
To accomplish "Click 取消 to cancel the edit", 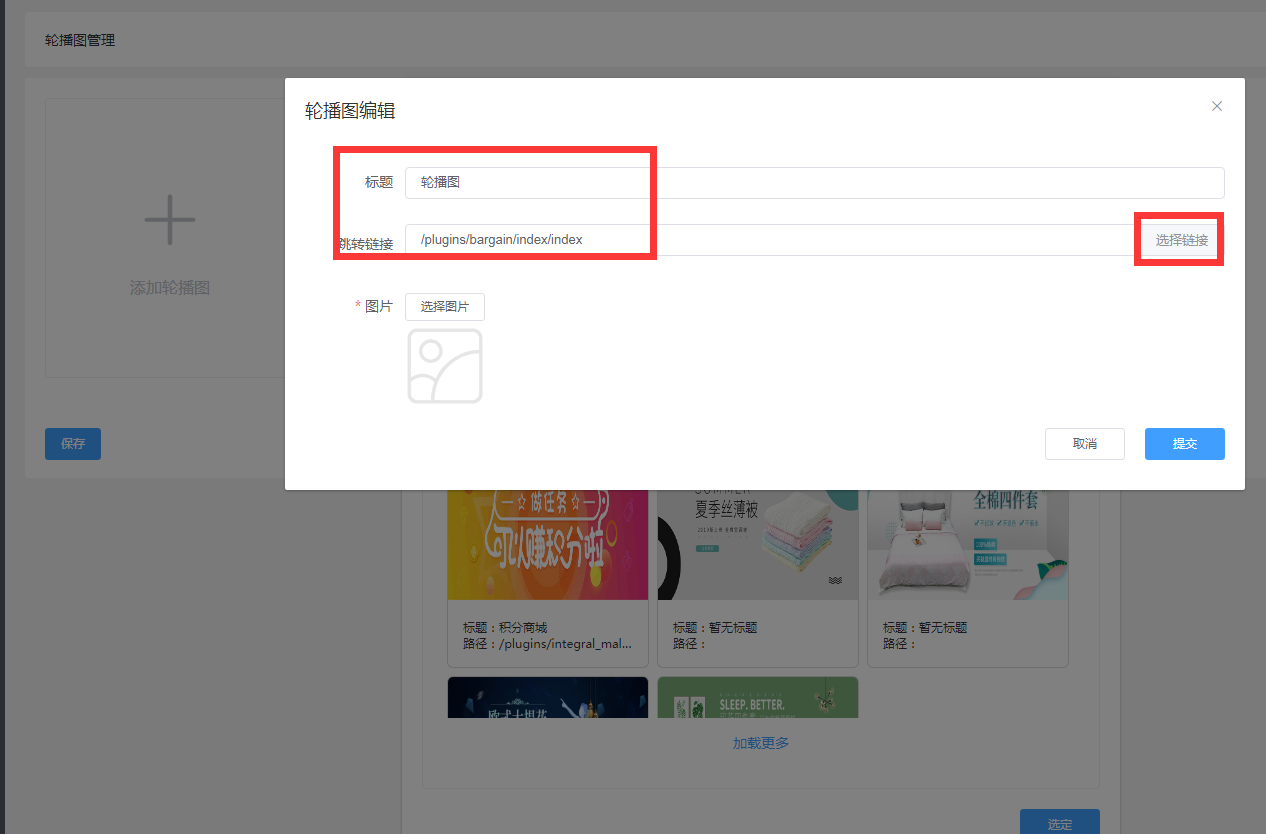I will click(x=1084, y=444).
